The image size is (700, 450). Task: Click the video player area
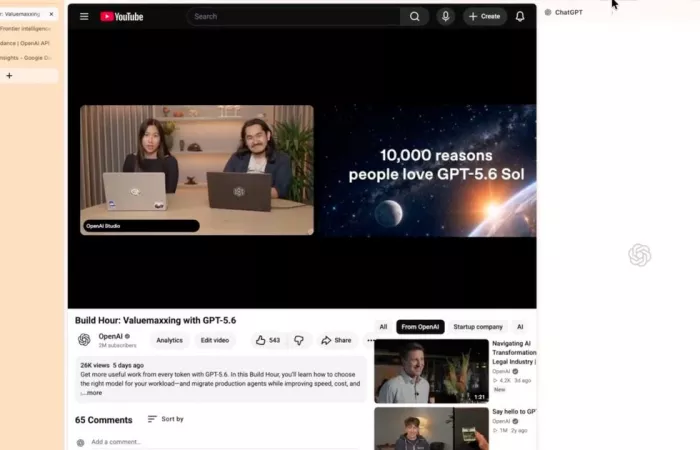tap(302, 169)
